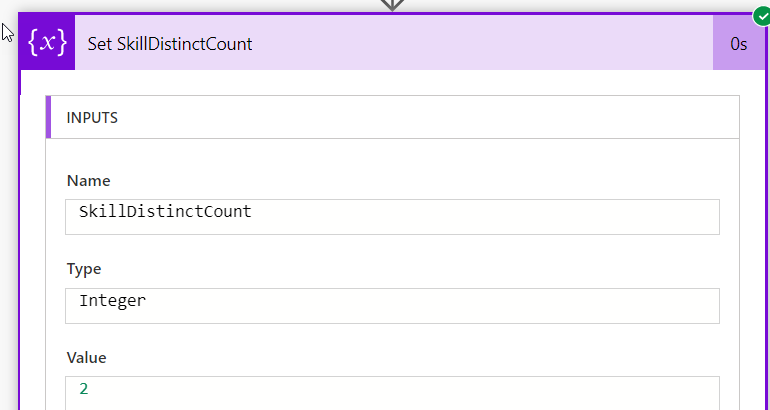Select the Set SkillDistinctCount action title
This screenshot has width=770, height=410.
pos(170,44)
